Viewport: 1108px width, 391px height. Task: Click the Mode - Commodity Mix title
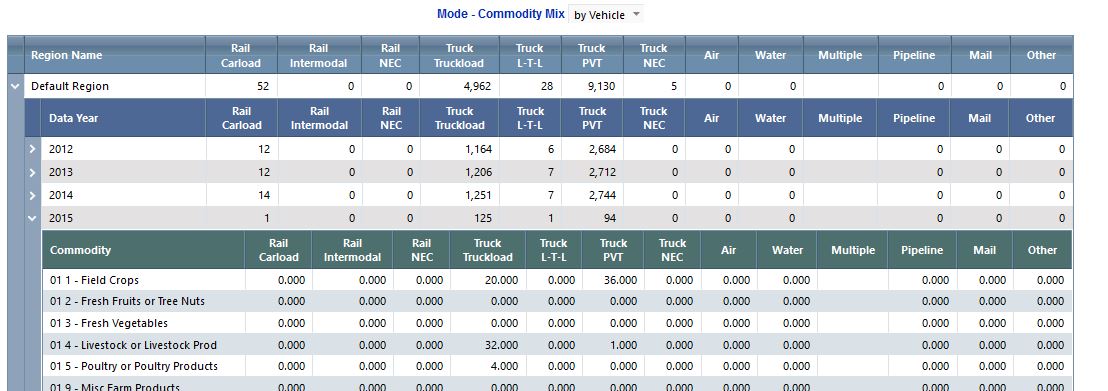point(500,13)
